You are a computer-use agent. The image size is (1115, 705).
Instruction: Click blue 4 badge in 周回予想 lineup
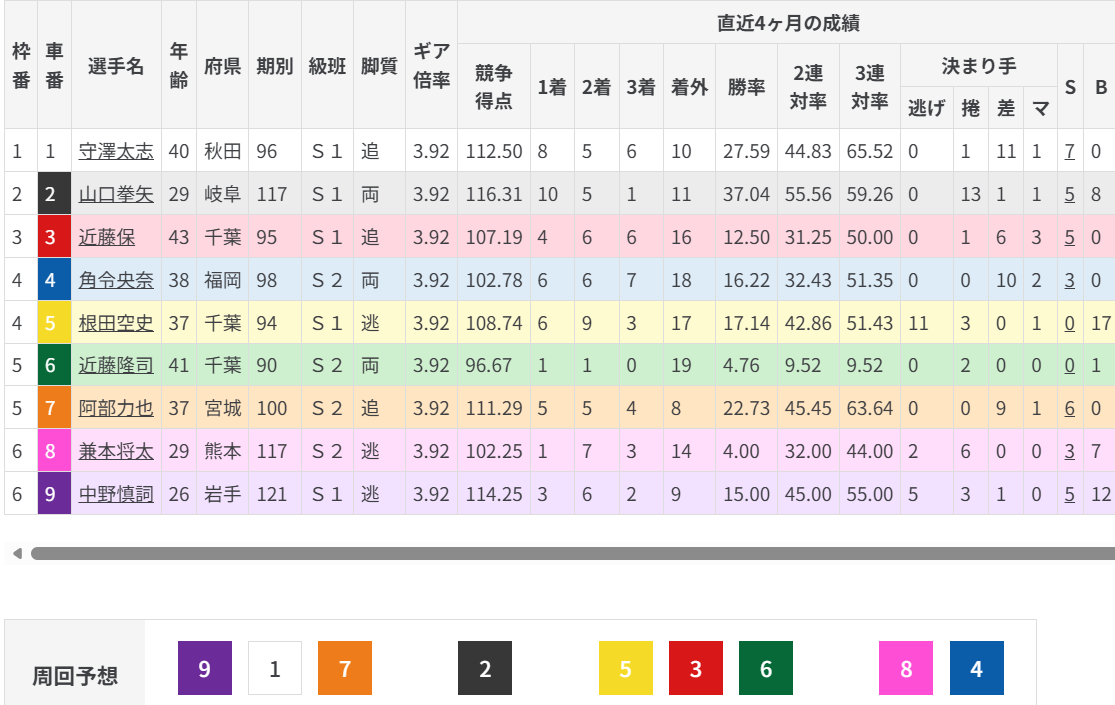[x=976, y=668]
